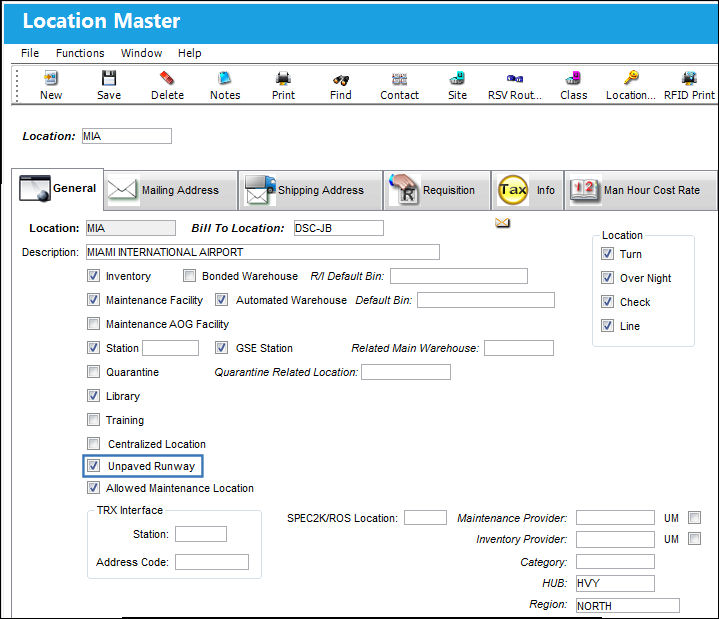Save the location record
Image resolution: width=719 pixels, height=619 pixels.
[x=109, y=85]
